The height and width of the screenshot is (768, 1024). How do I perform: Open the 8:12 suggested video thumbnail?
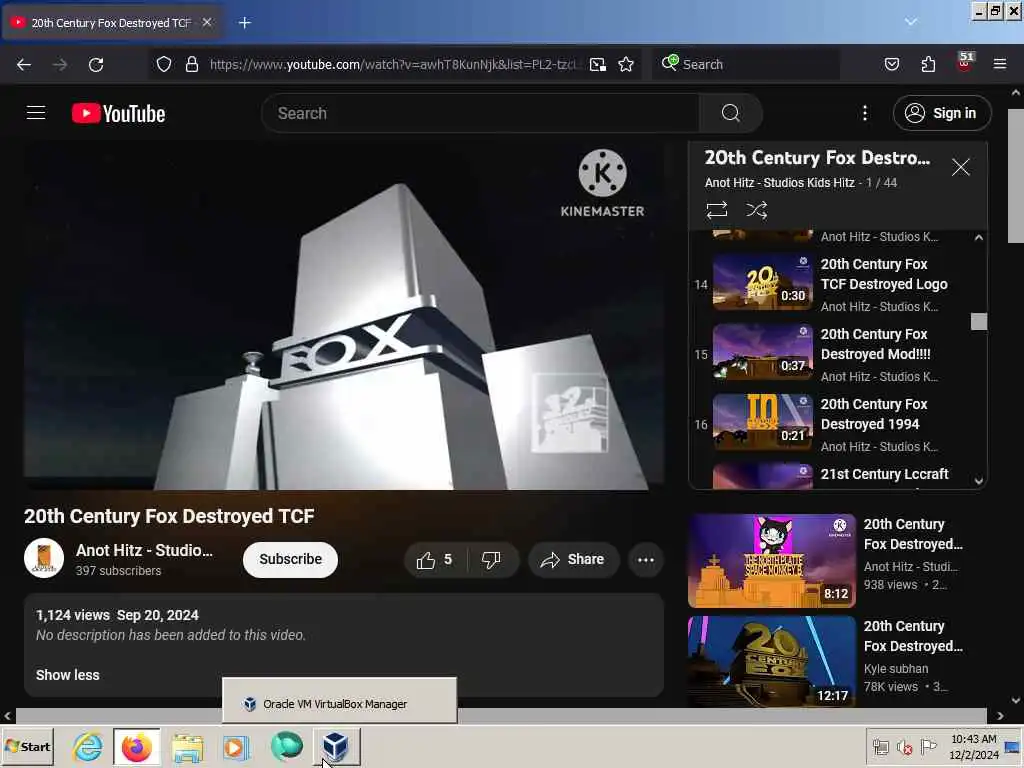pos(772,561)
